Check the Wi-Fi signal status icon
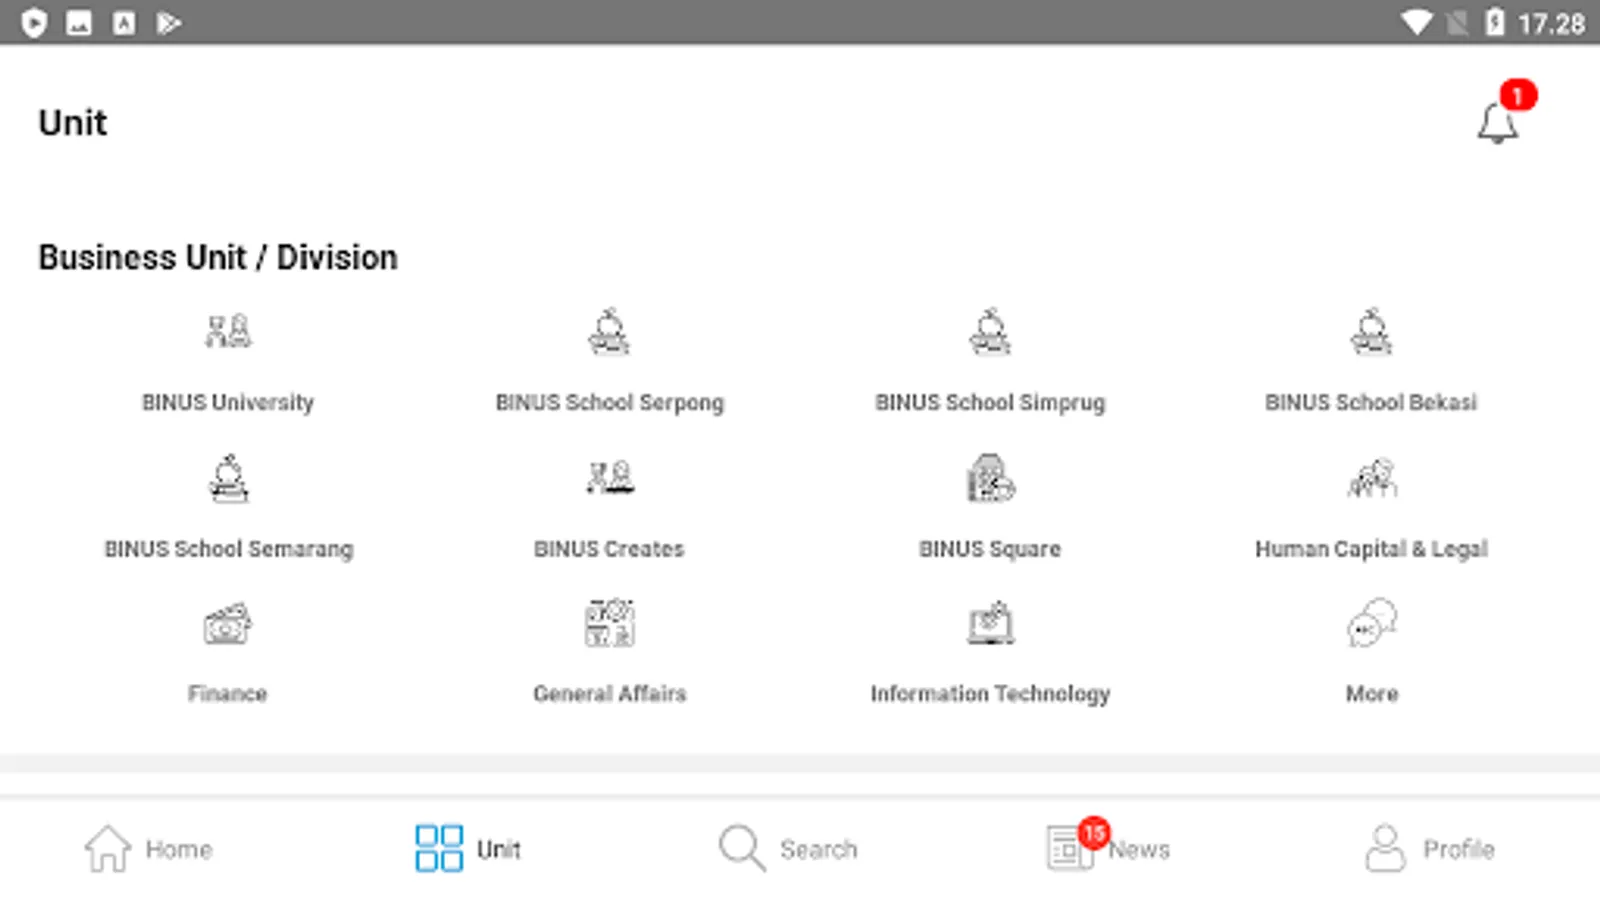Viewport: 1600px width, 900px height. 1416,22
